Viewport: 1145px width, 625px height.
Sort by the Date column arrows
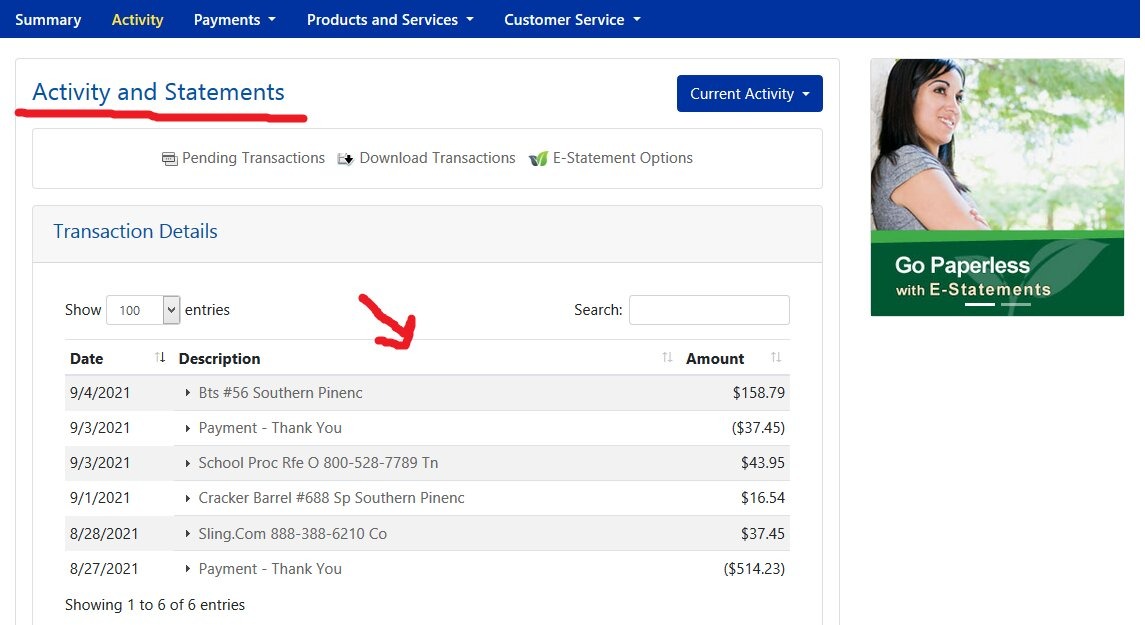pyautogui.click(x=160, y=357)
